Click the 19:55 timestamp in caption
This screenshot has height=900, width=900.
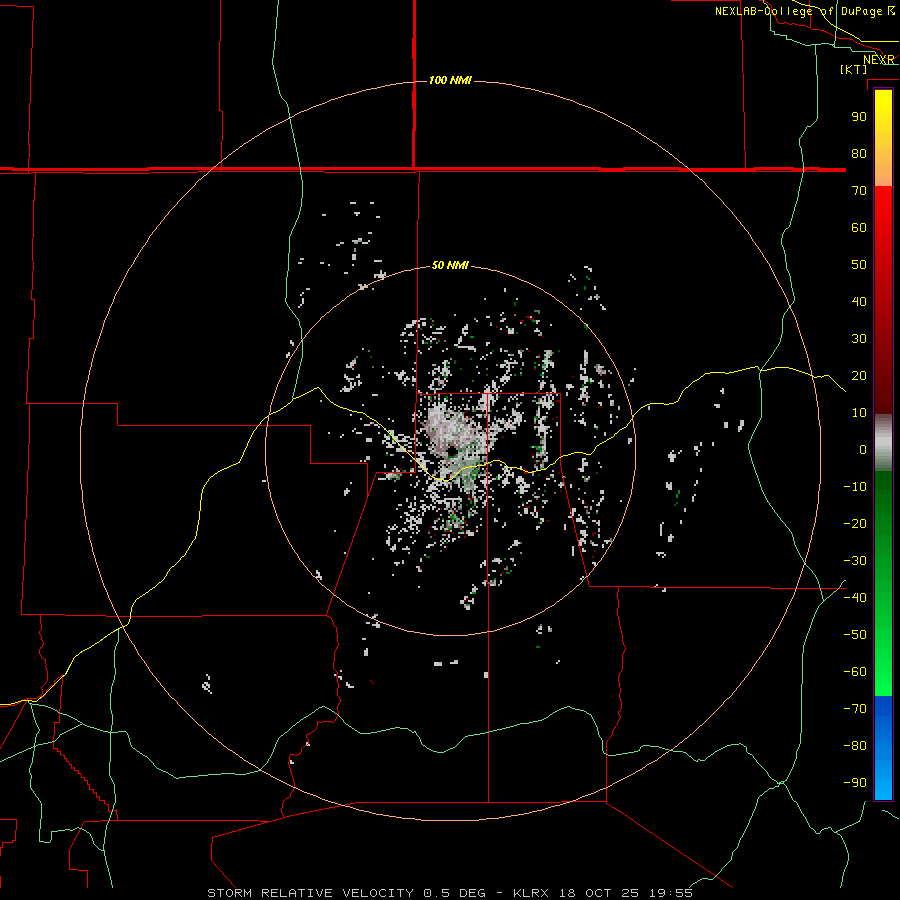coord(671,893)
